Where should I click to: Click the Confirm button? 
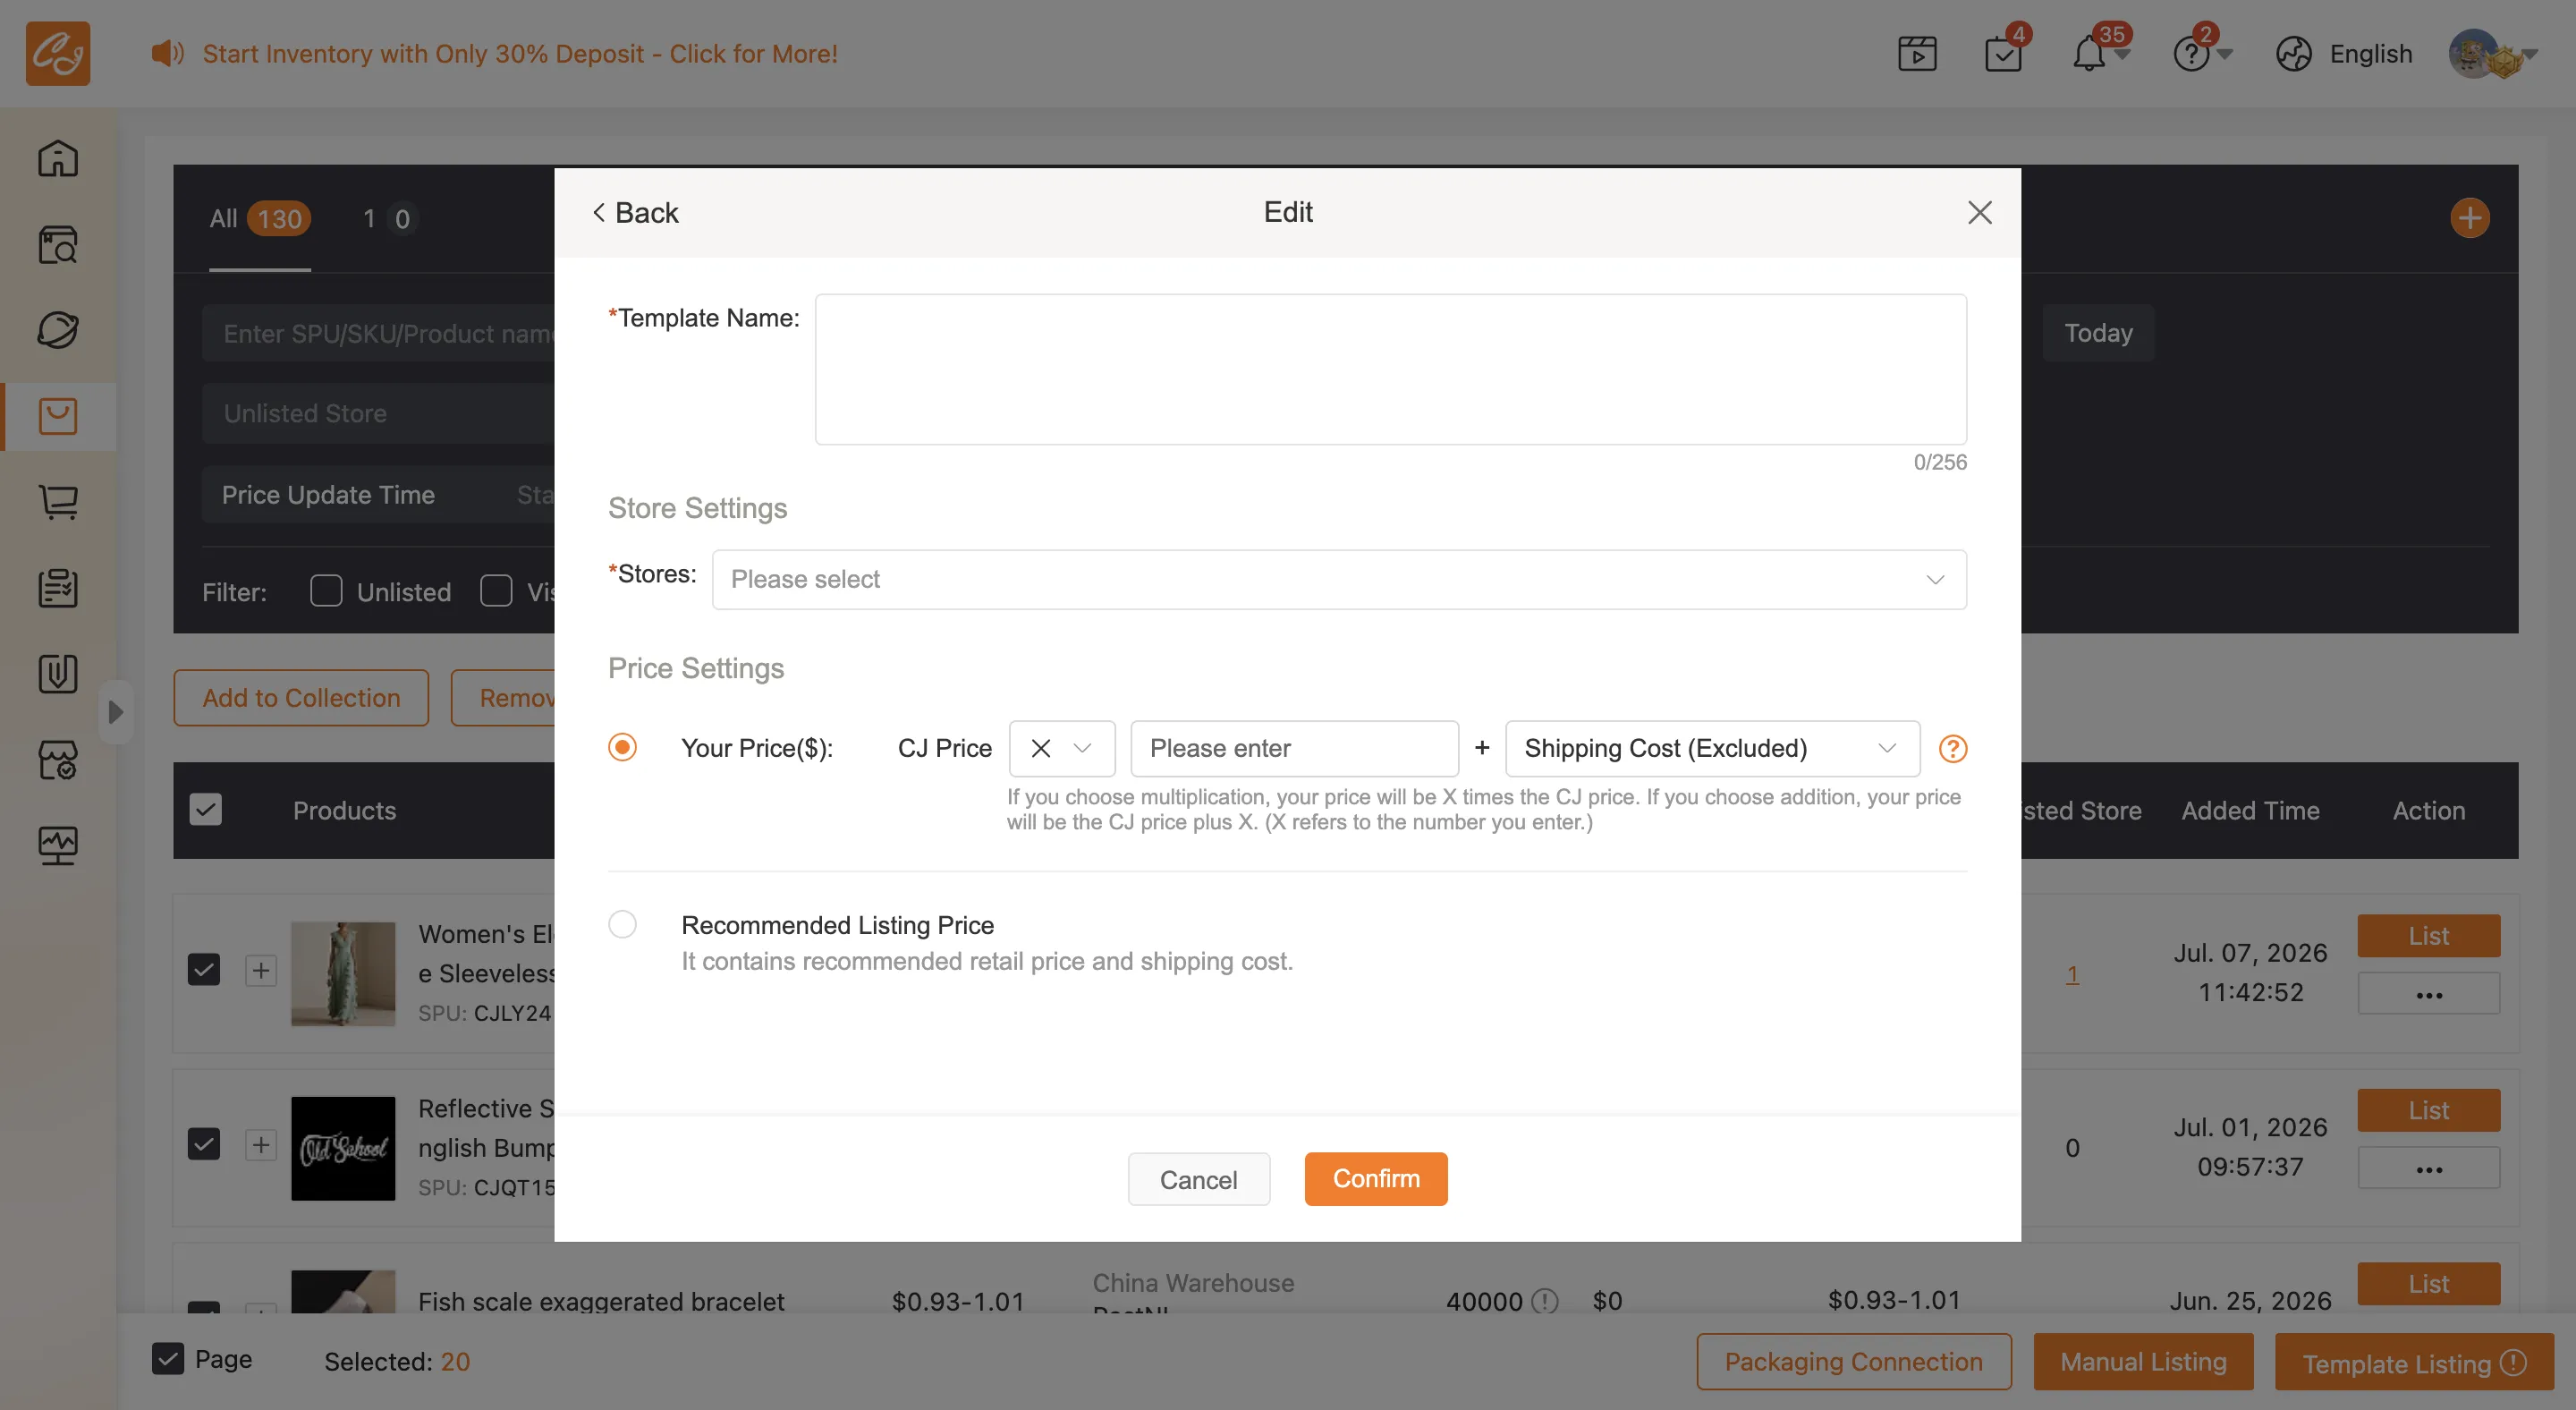pyautogui.click(x=1375, y=1179)
